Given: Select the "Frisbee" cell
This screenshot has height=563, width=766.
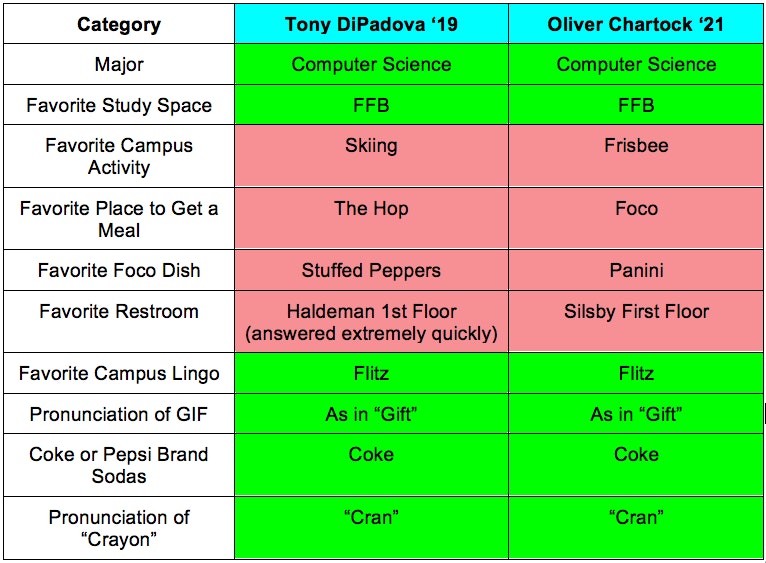Looking at the screenshot, I should point(636,146).
